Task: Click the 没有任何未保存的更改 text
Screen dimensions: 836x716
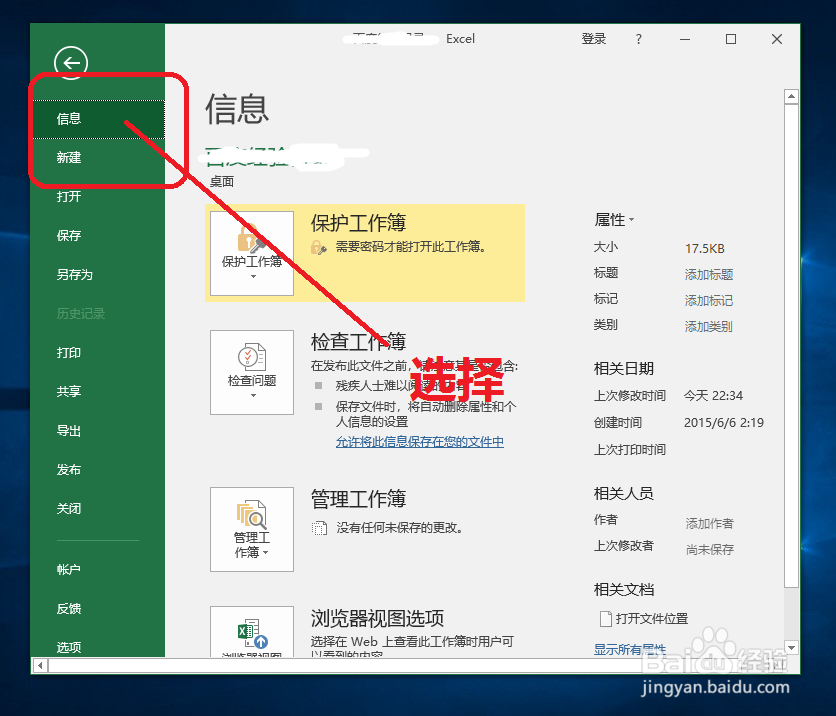Action: 400,528
